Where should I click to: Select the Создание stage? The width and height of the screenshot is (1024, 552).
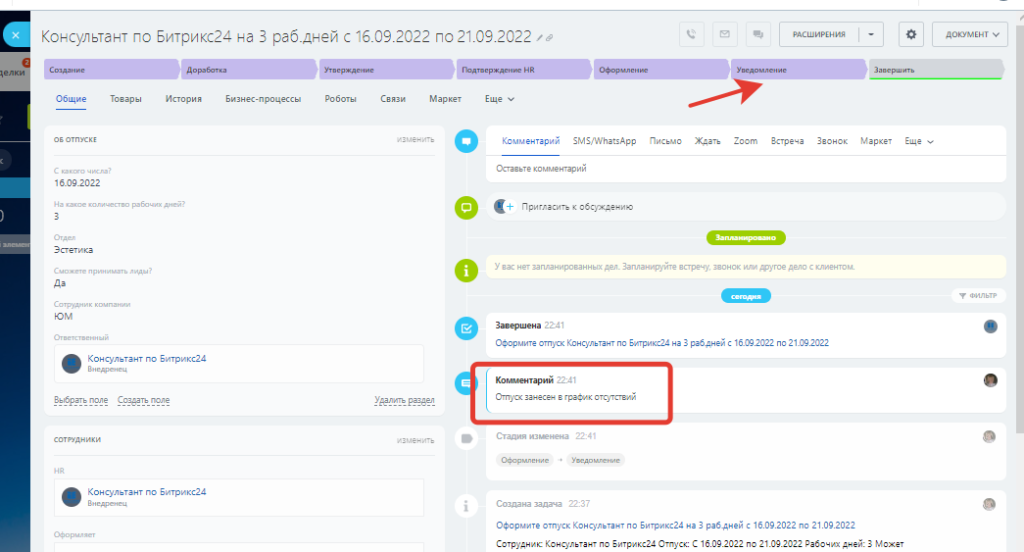click(111, 69)
